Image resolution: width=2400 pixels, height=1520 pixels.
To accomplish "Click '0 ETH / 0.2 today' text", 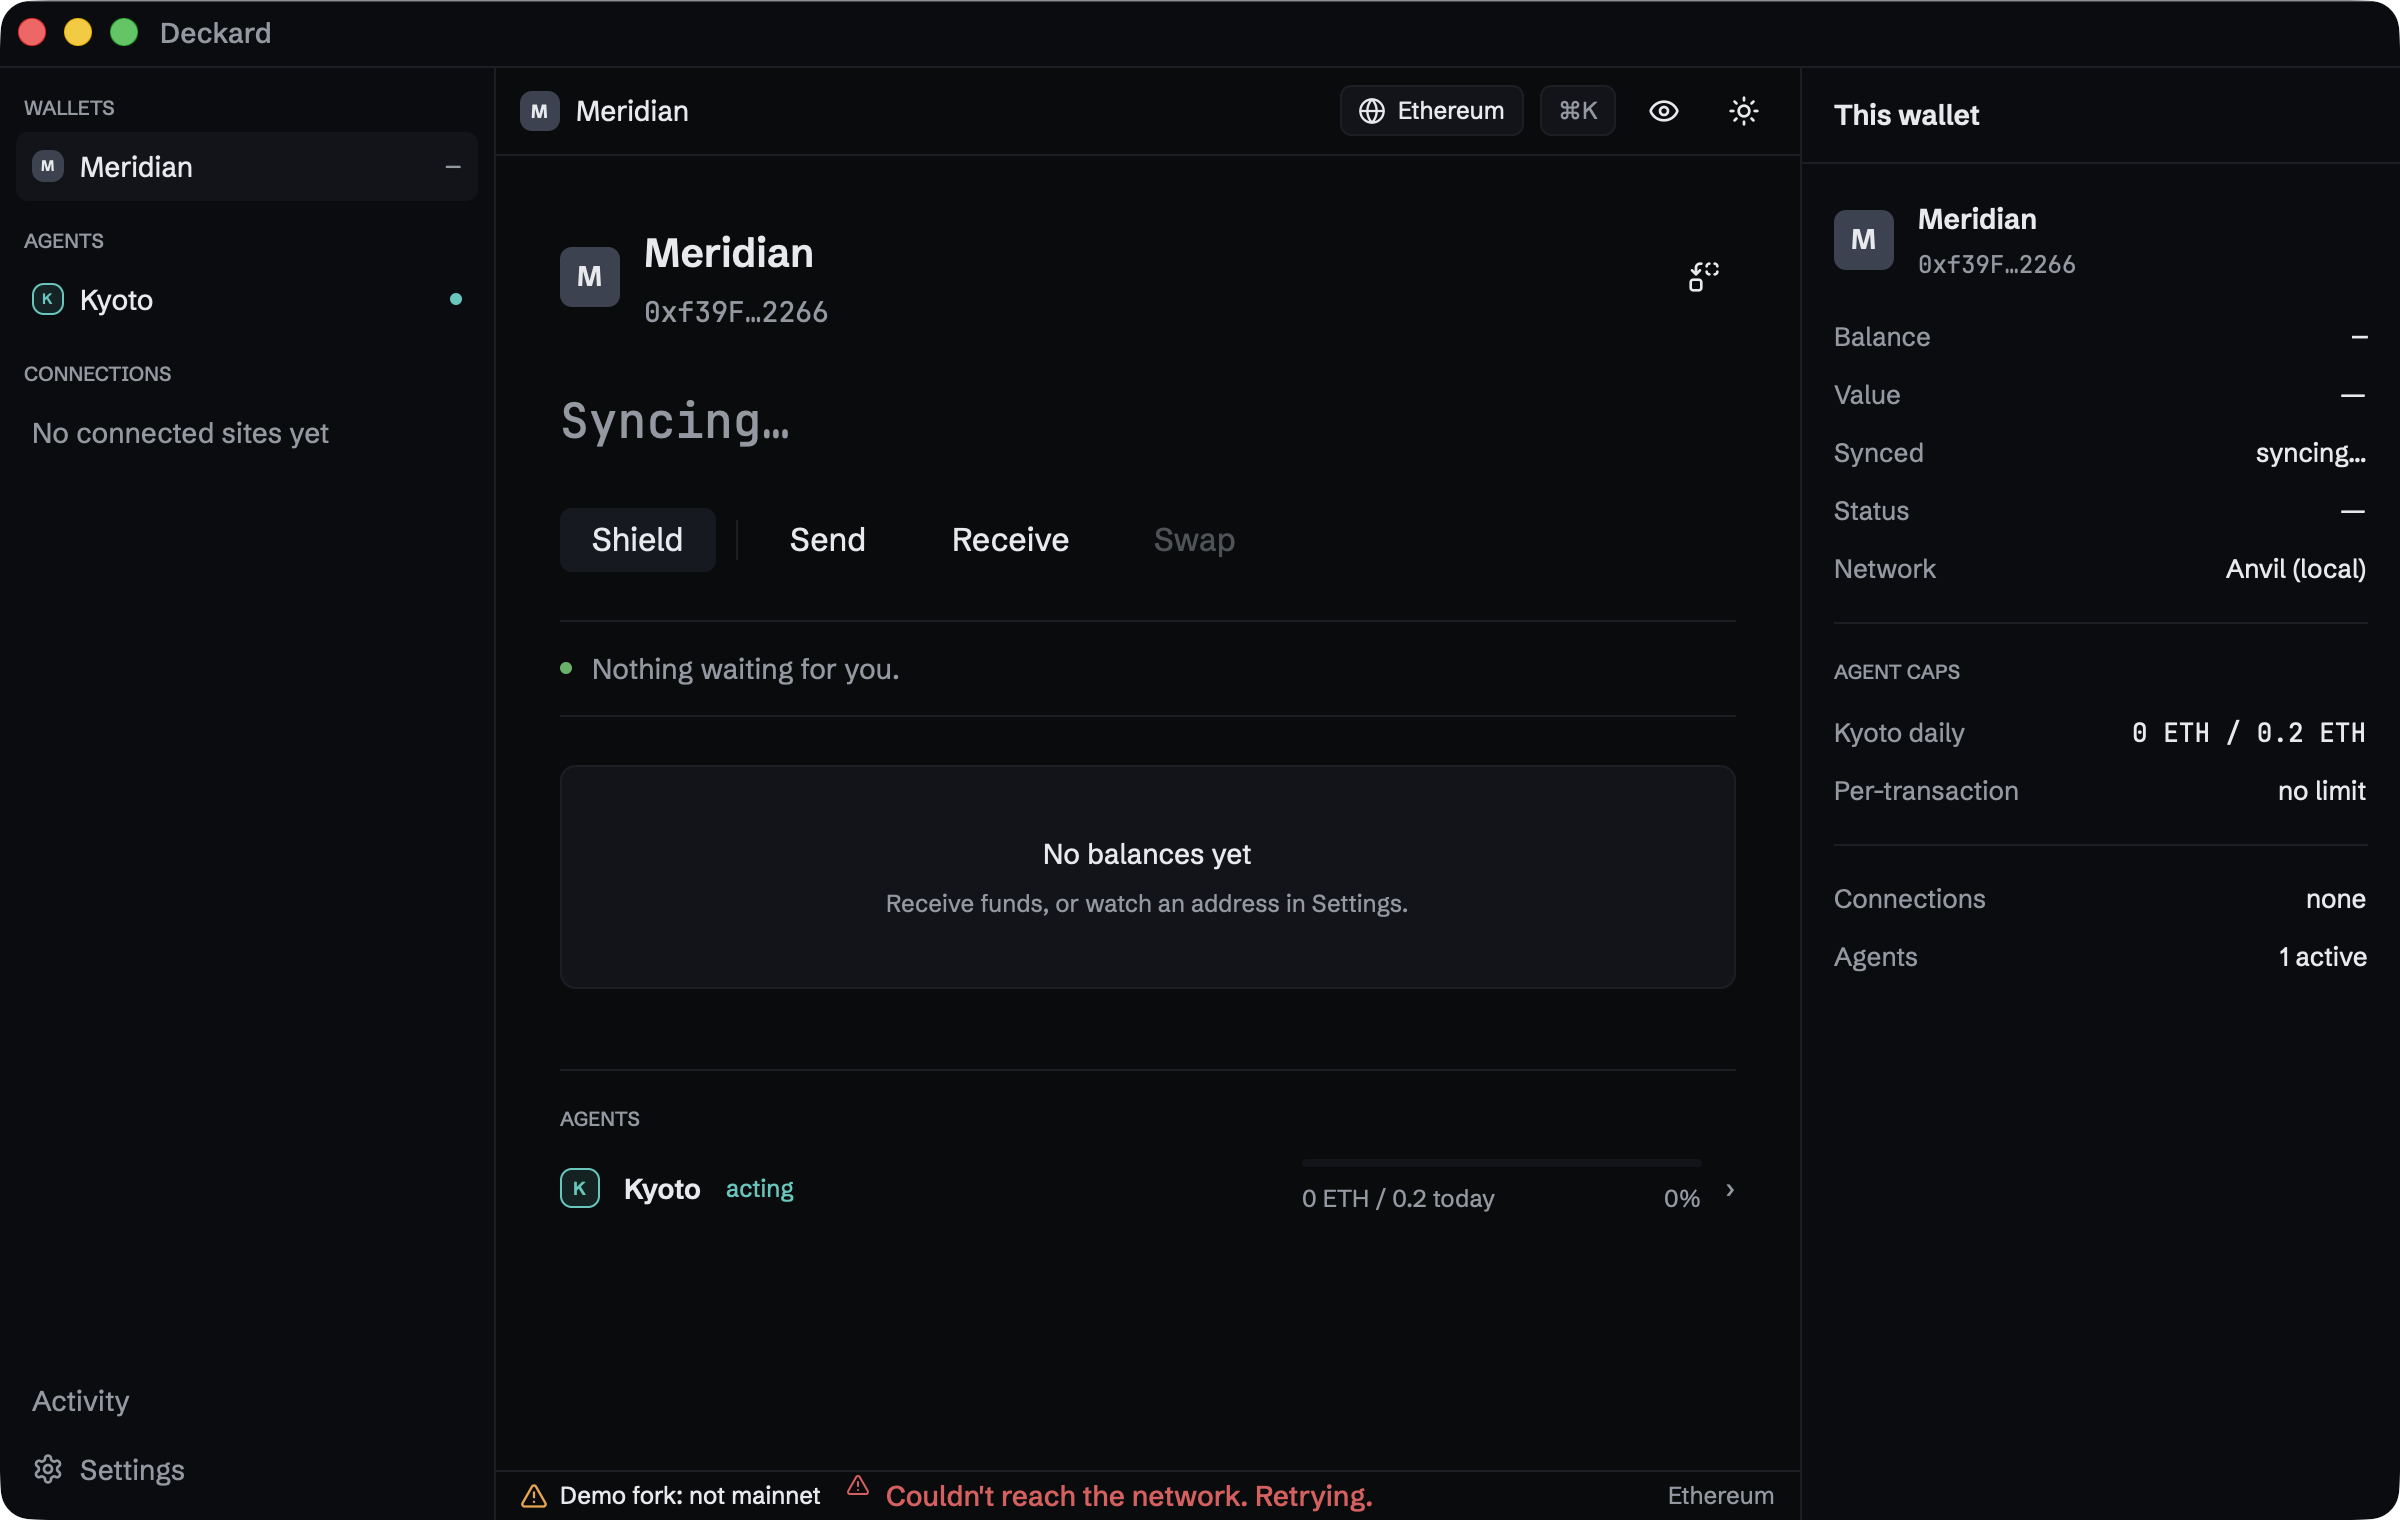I will pyautogui.click(x=1398, y=1199).
